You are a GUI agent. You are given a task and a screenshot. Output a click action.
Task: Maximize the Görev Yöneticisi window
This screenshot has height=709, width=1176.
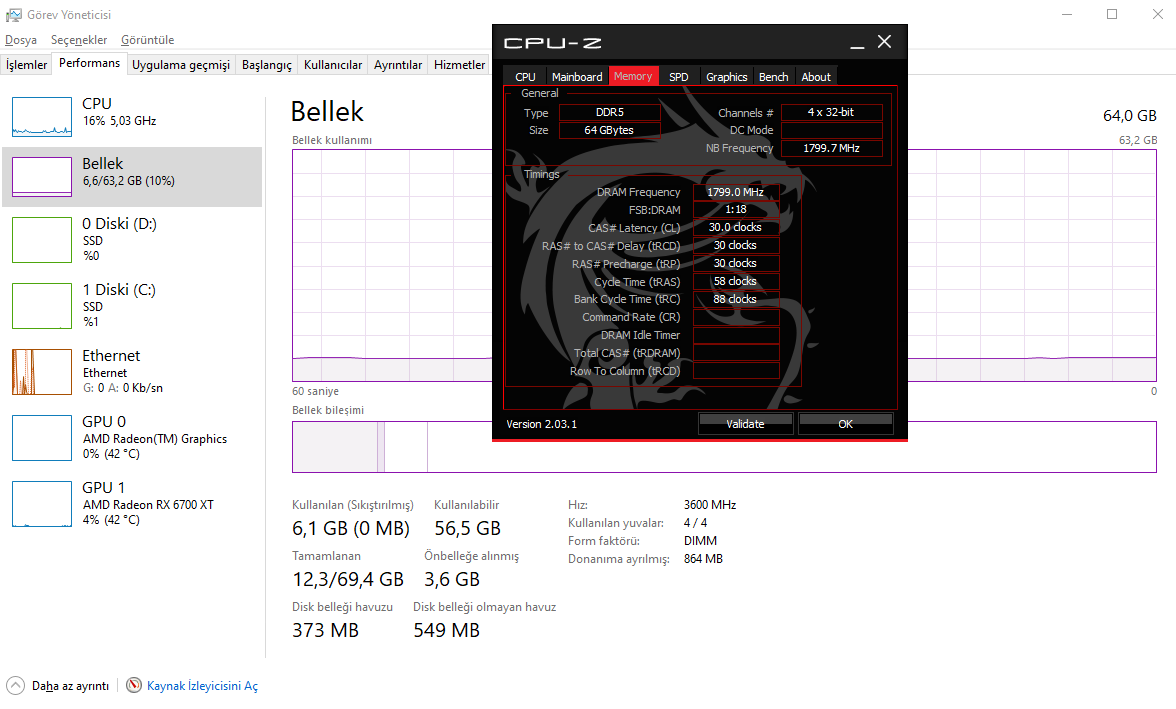coord(1112,14)
